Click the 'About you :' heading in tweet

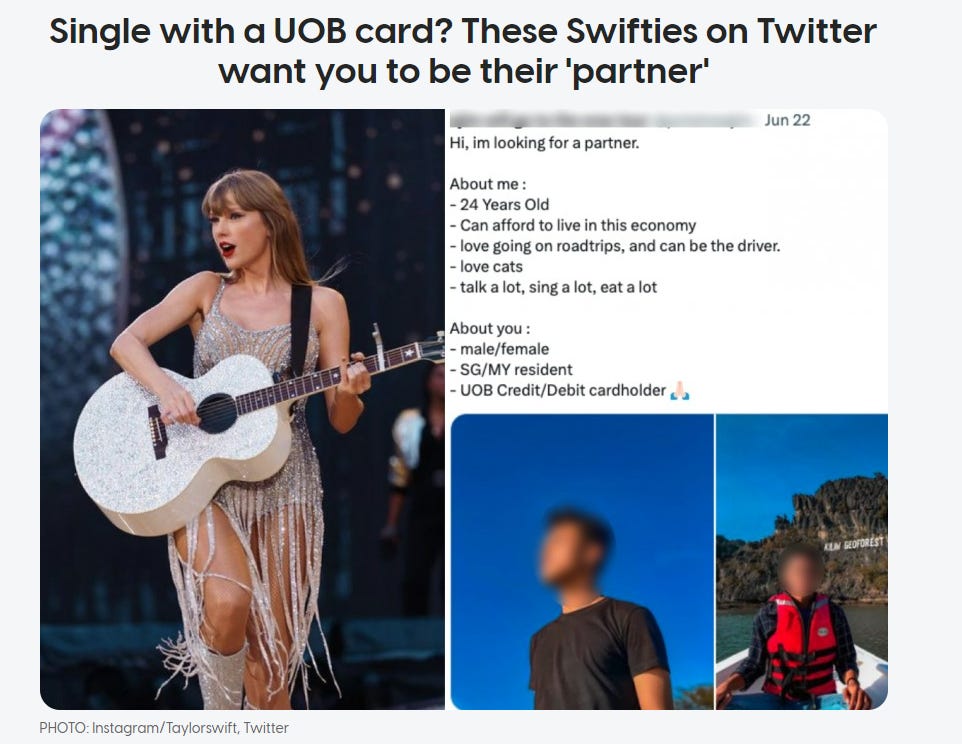point(490,328)
